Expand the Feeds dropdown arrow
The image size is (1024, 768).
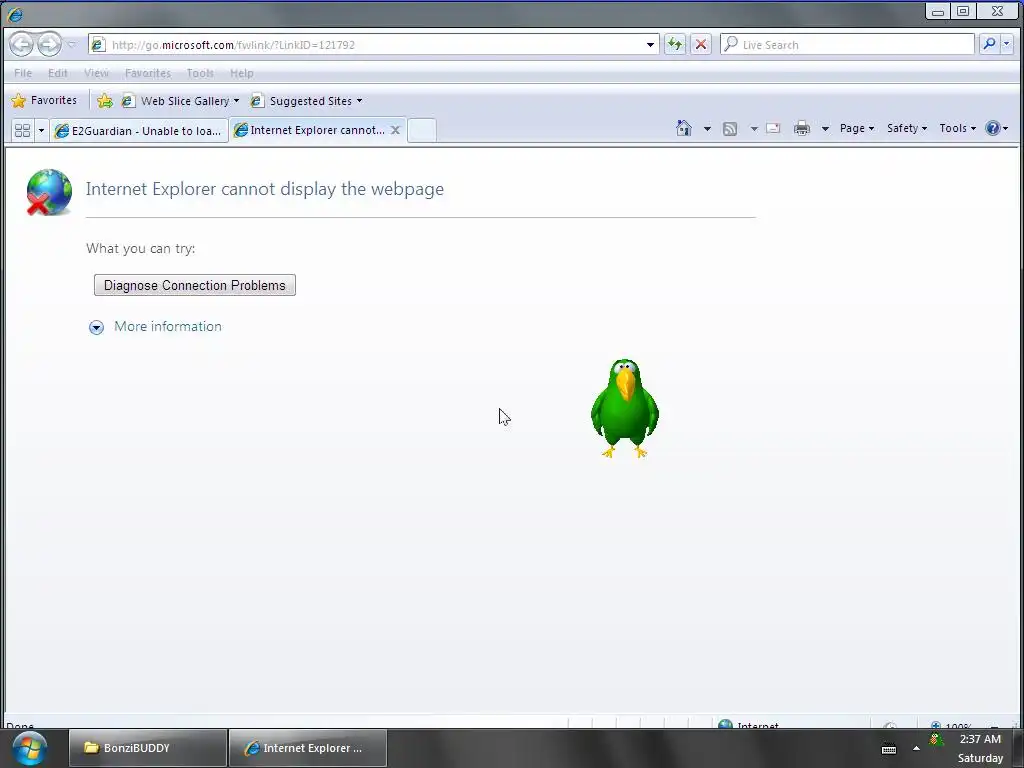(754, 129)
